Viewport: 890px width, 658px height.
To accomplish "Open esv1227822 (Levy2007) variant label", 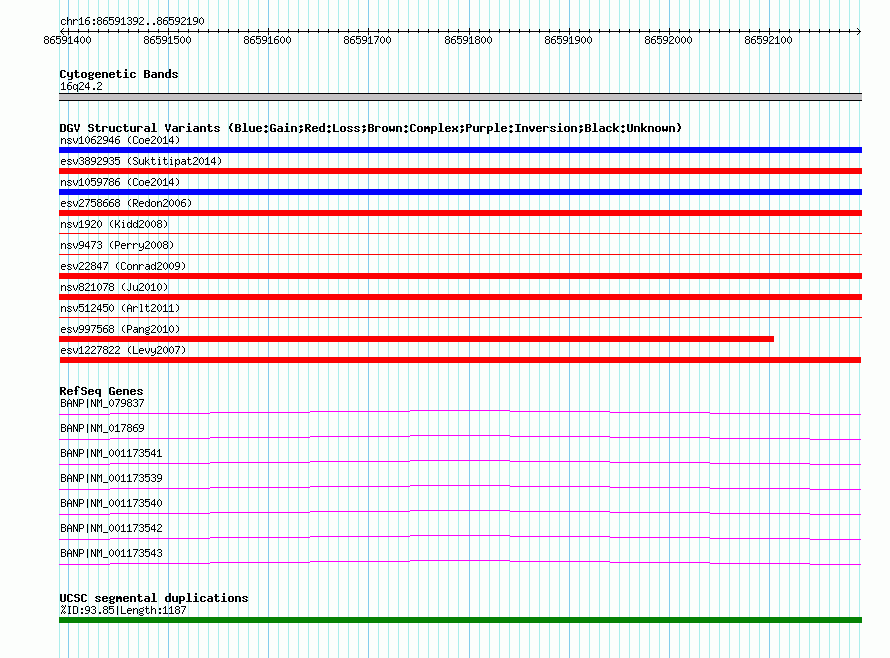I will click(123, 350).
